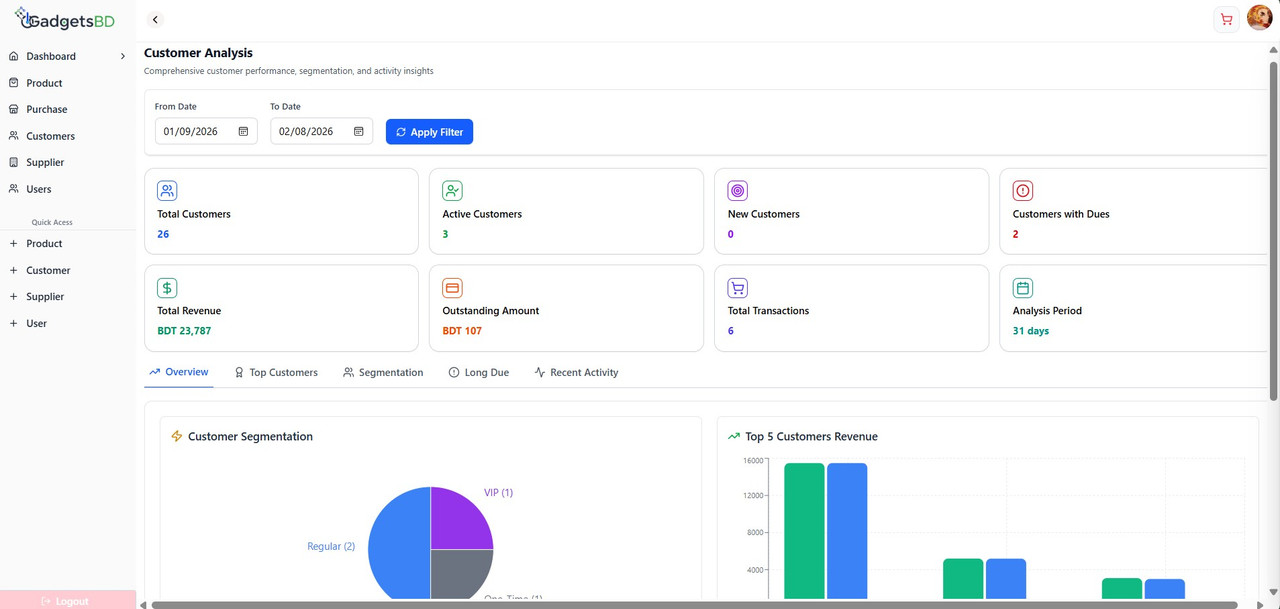Click the GadgetsBD logo
Viewport: 1280px width, 609px height.
[x=65, y=19]
